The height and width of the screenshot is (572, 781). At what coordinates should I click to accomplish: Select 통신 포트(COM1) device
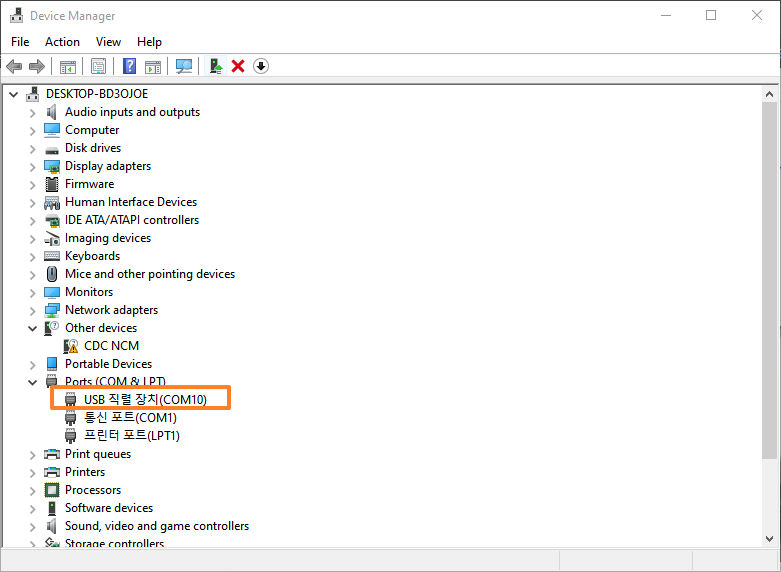[130, 418]
